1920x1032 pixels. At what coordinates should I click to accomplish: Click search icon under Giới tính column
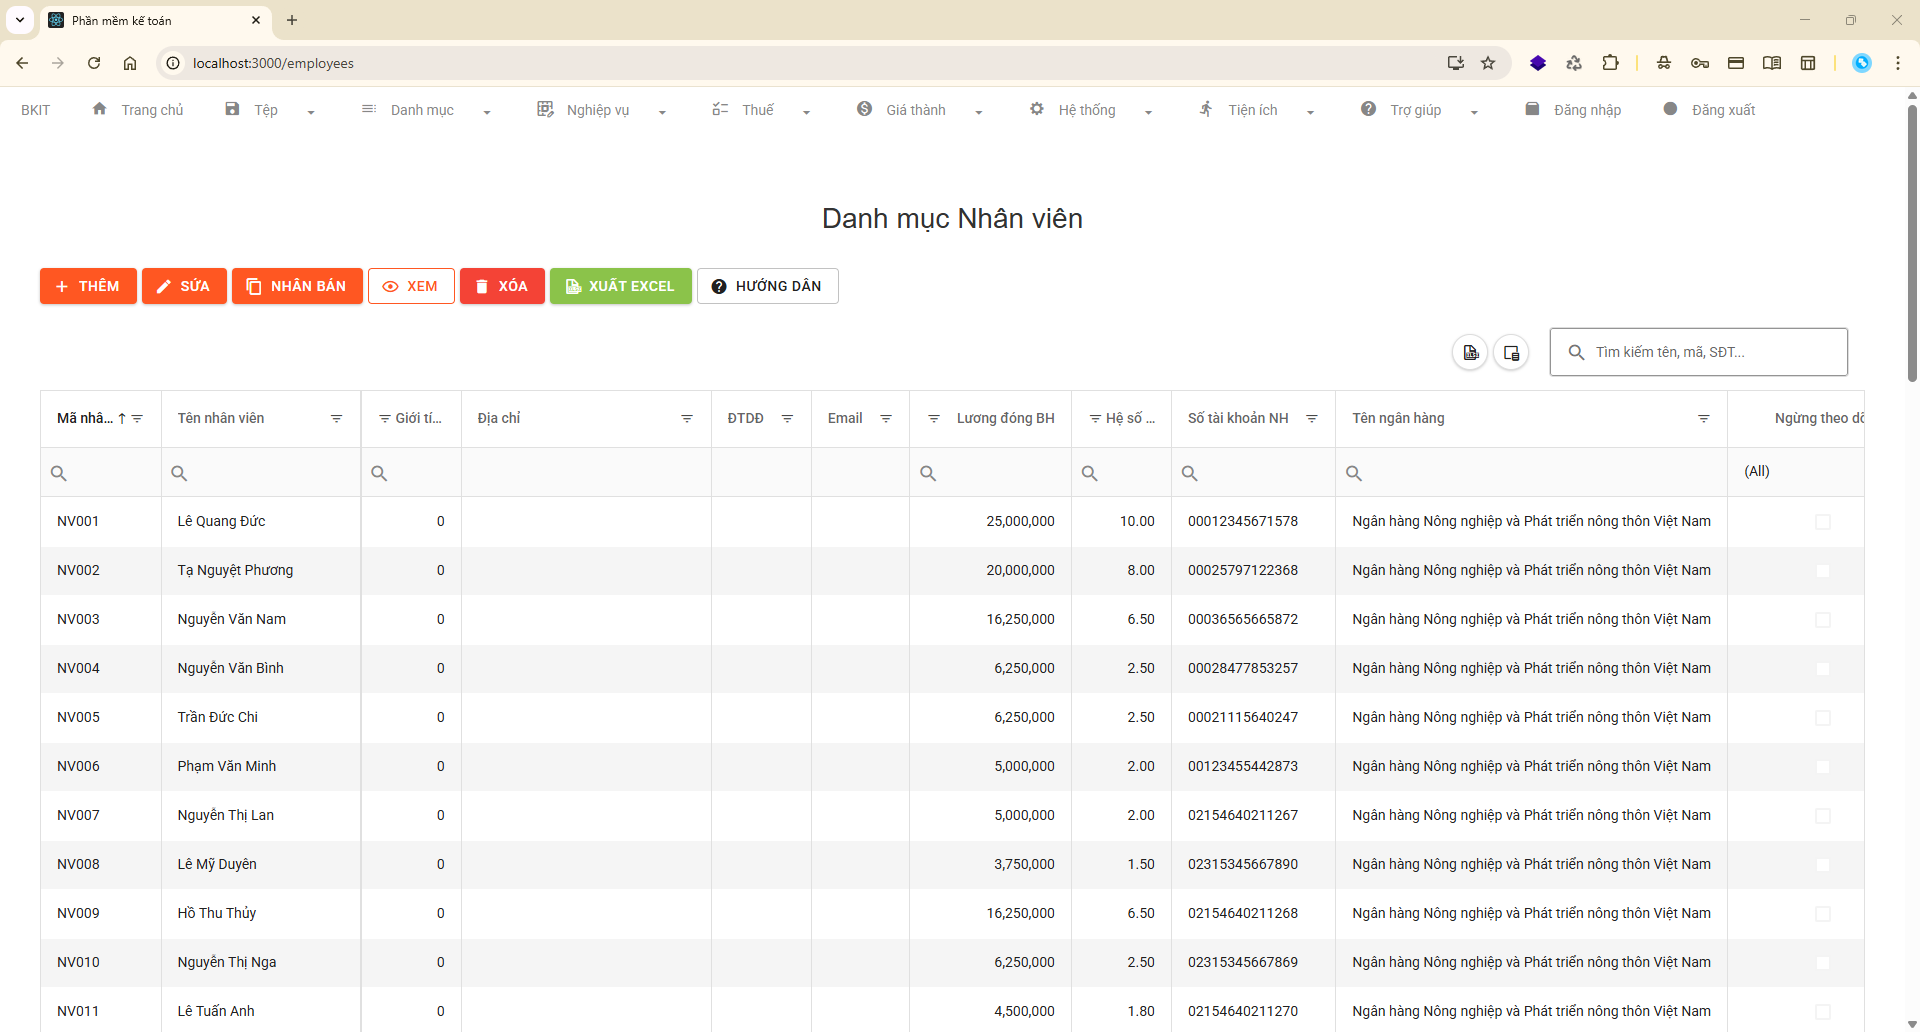point(379,473)
